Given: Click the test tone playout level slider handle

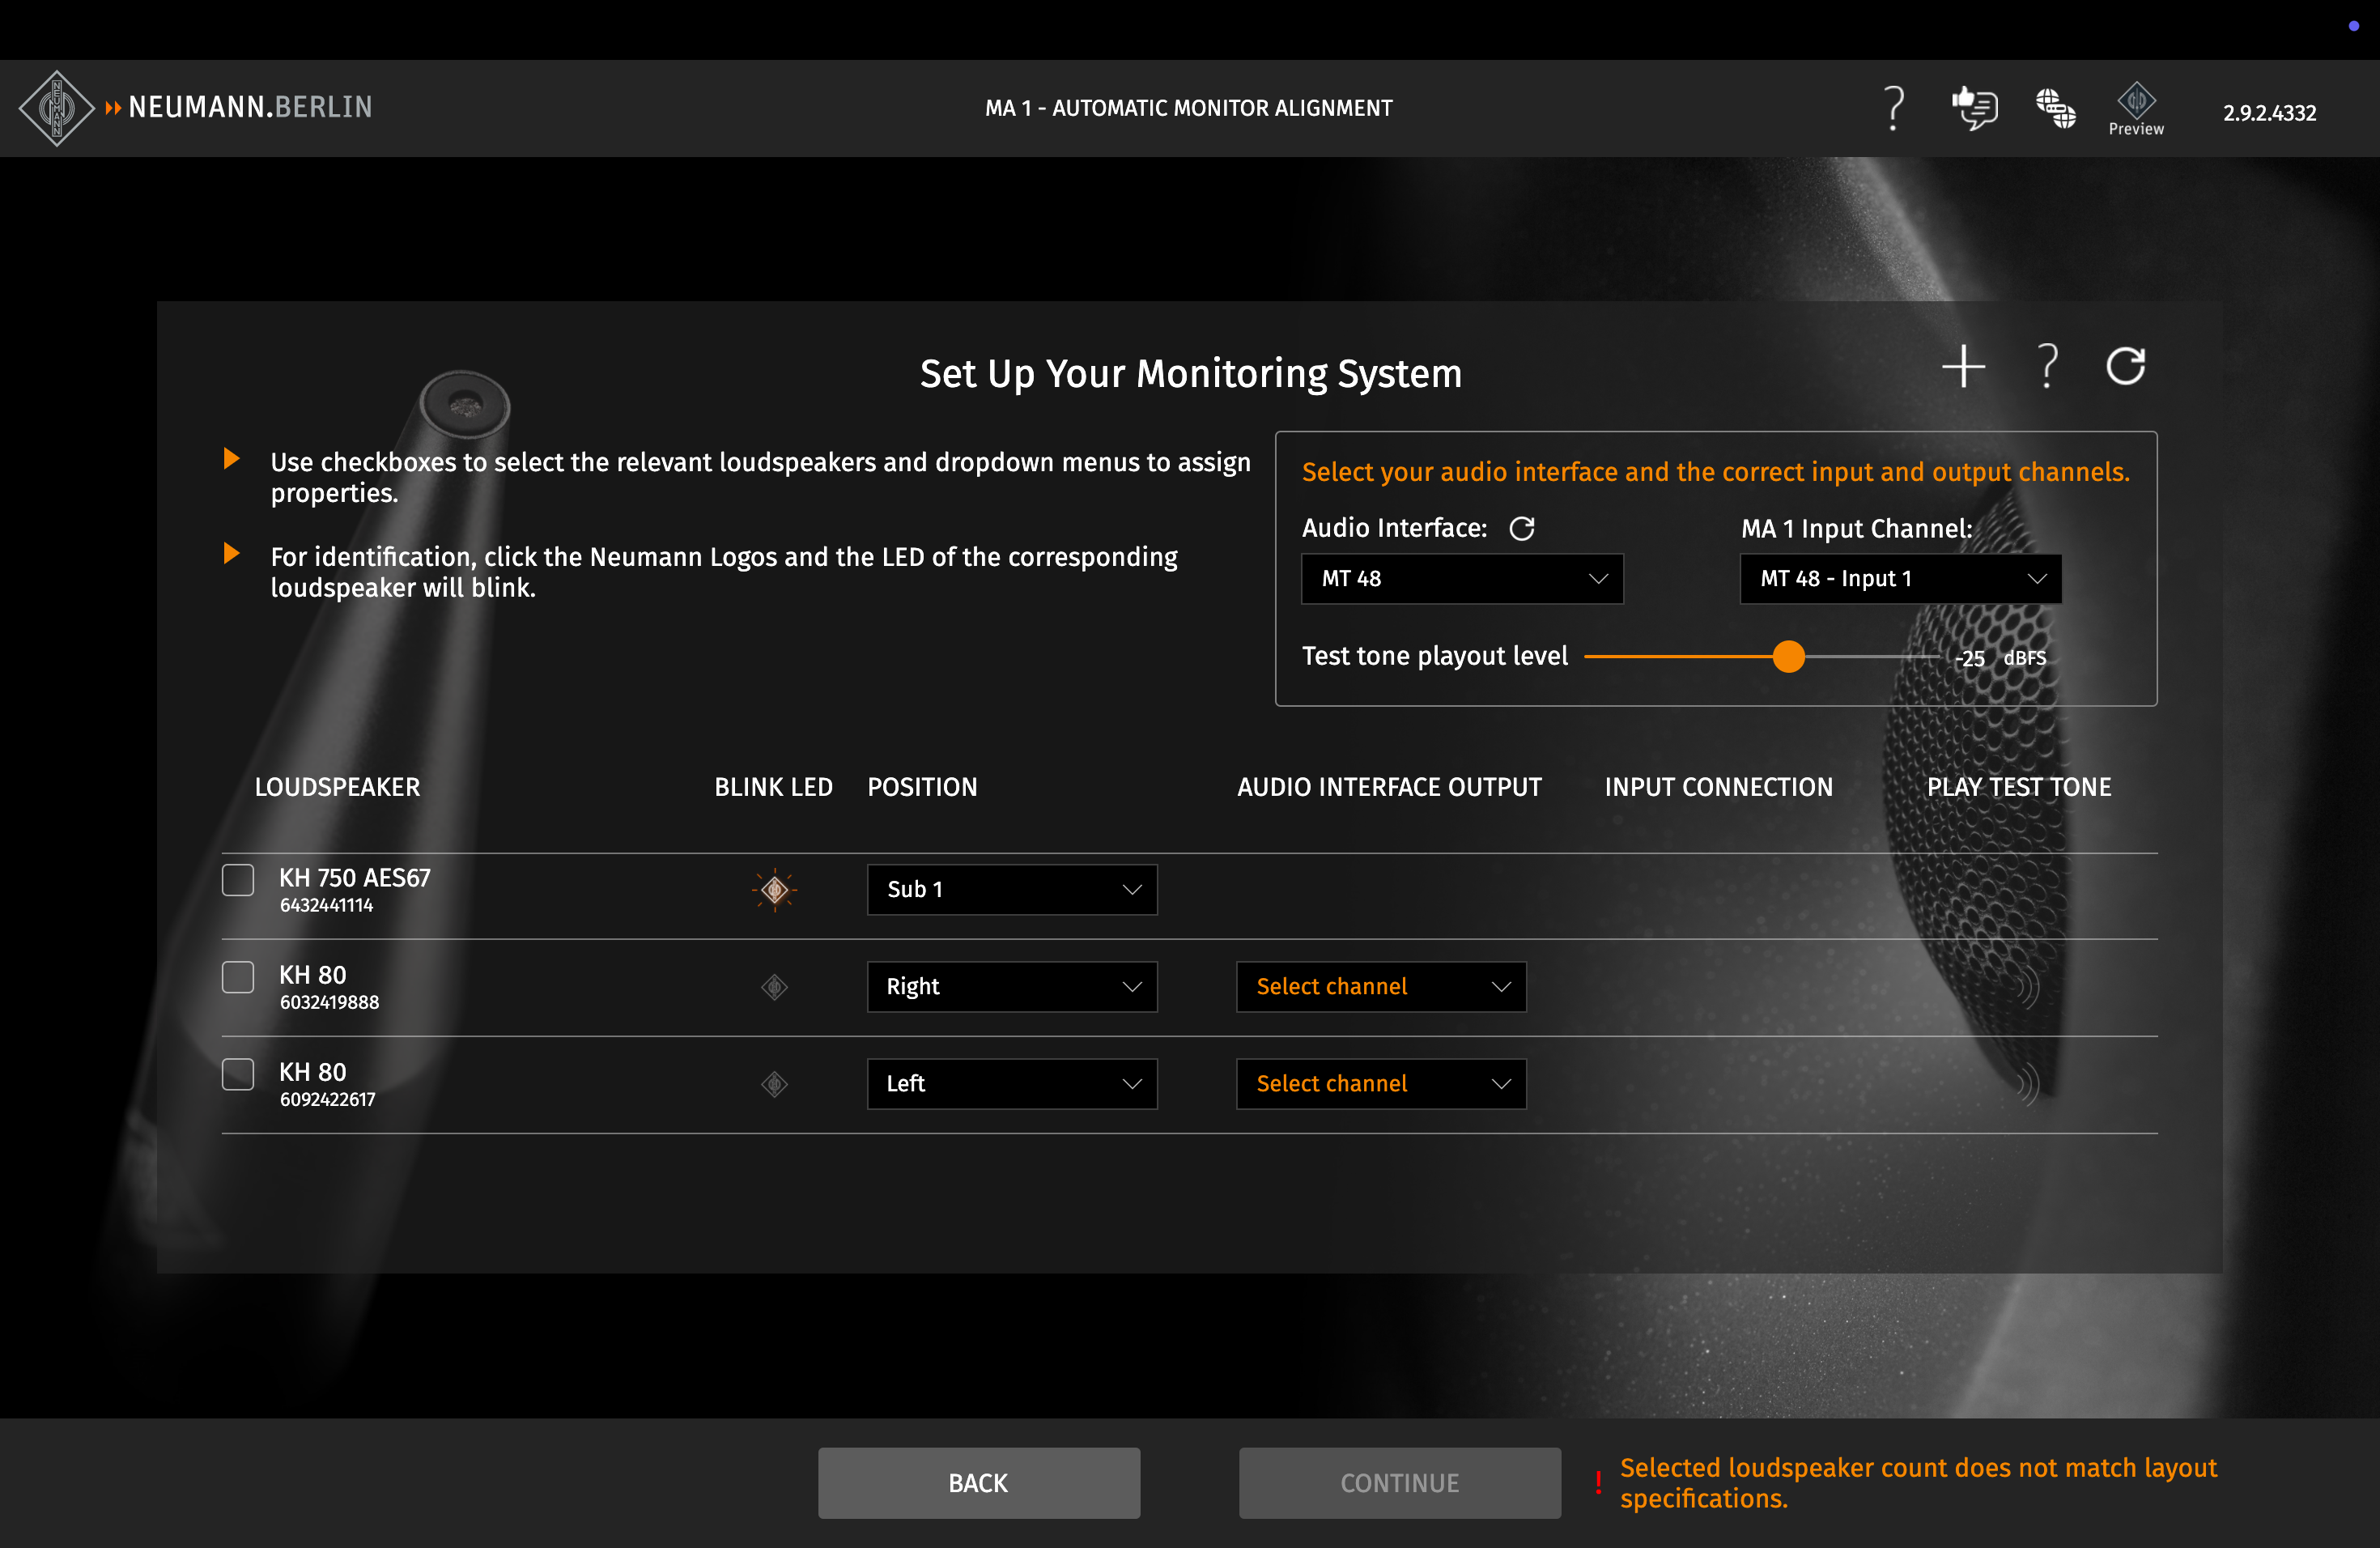Looking at the screenshot, I should [x=1788, y=657].
